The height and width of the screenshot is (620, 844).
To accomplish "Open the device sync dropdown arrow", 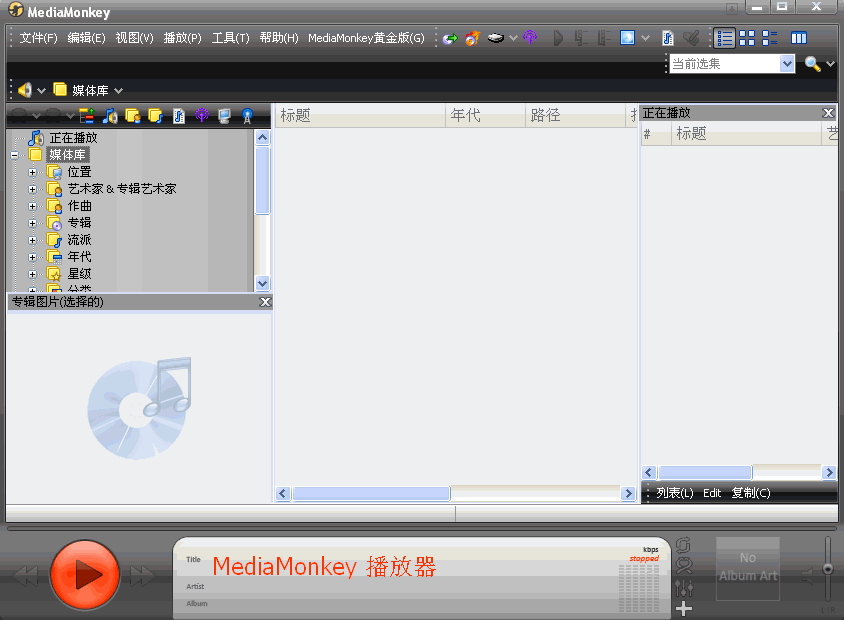I will coord(514,38).
